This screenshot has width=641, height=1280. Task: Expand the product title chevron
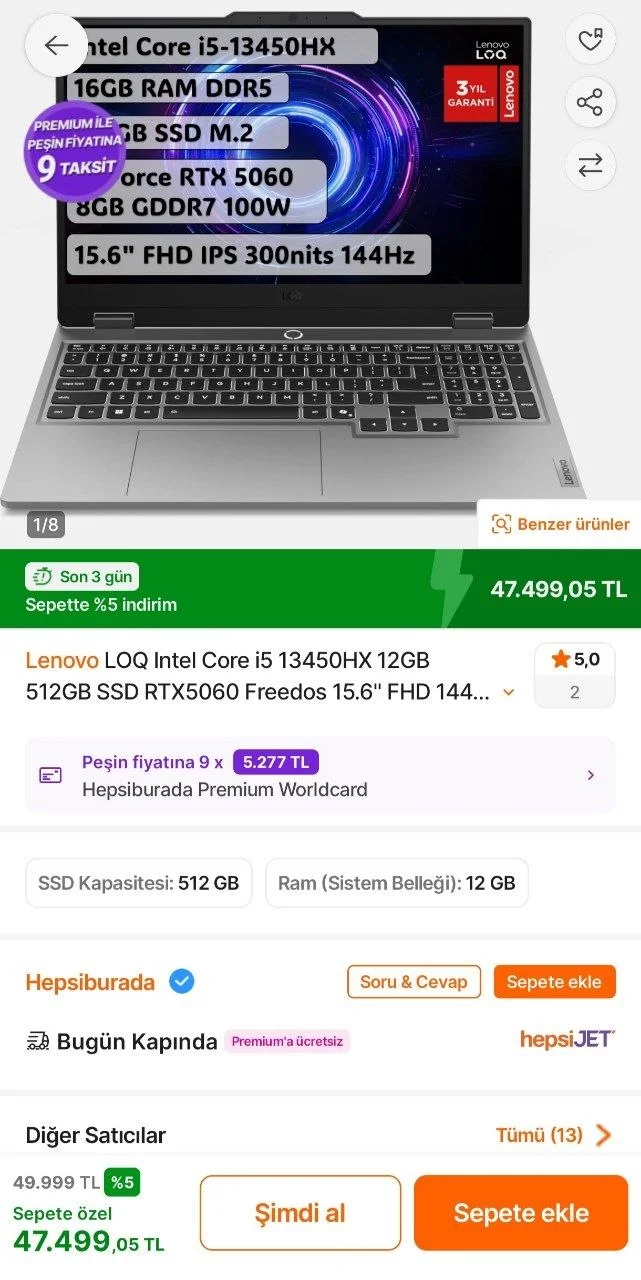pyautogui.click(x=509, y=692)
